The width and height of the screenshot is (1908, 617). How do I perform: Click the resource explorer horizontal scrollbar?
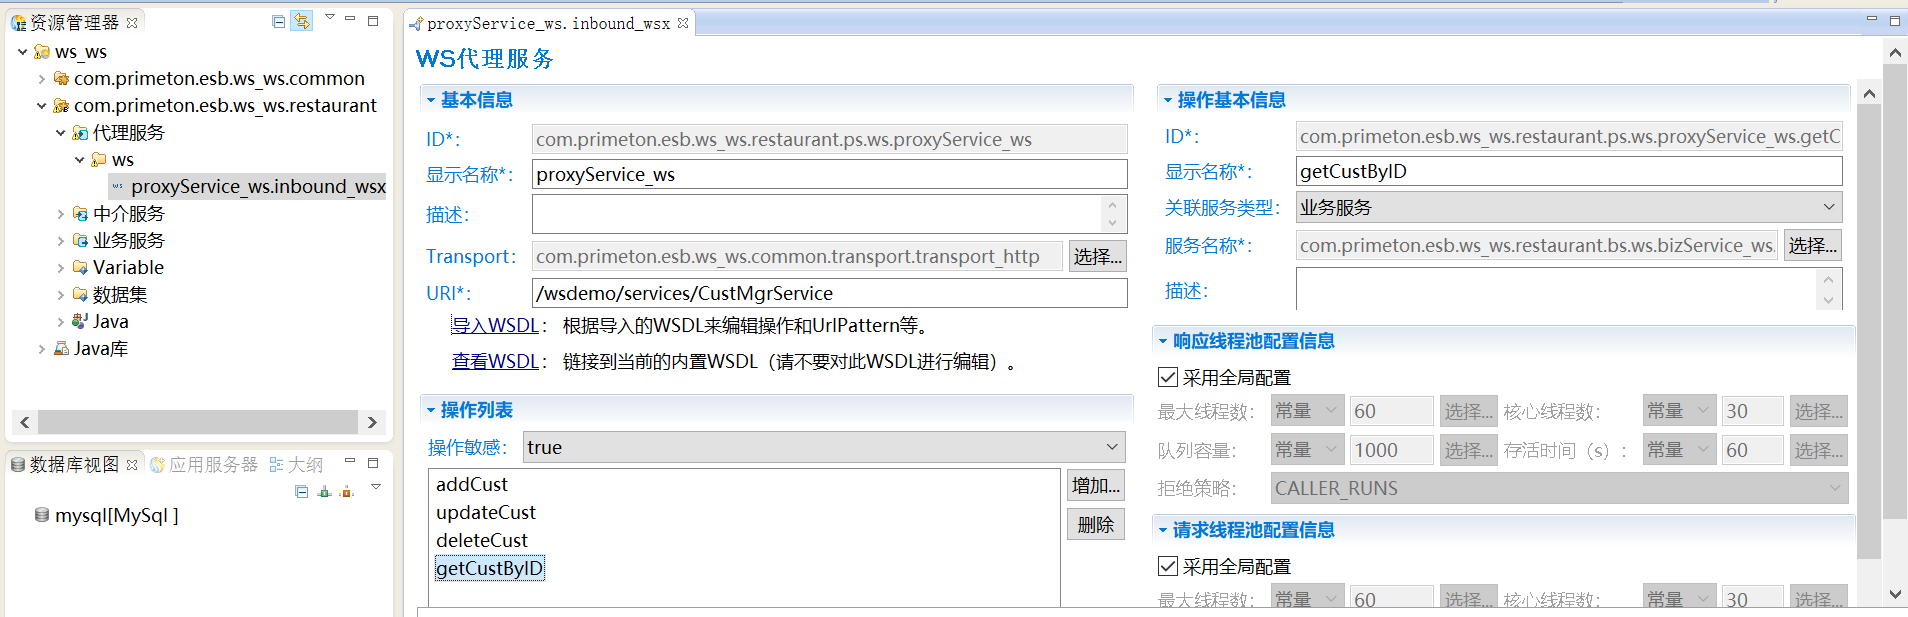pos(197,422)
